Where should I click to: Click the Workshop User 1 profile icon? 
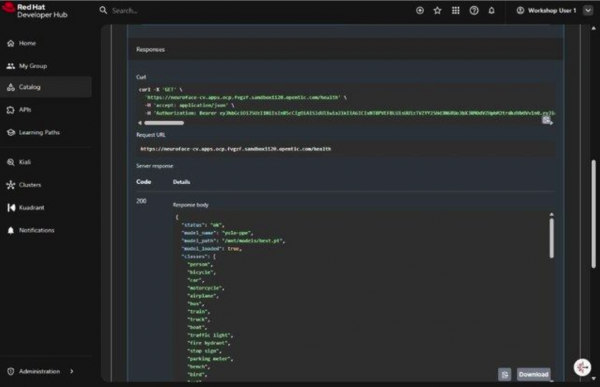coord(520,11)
